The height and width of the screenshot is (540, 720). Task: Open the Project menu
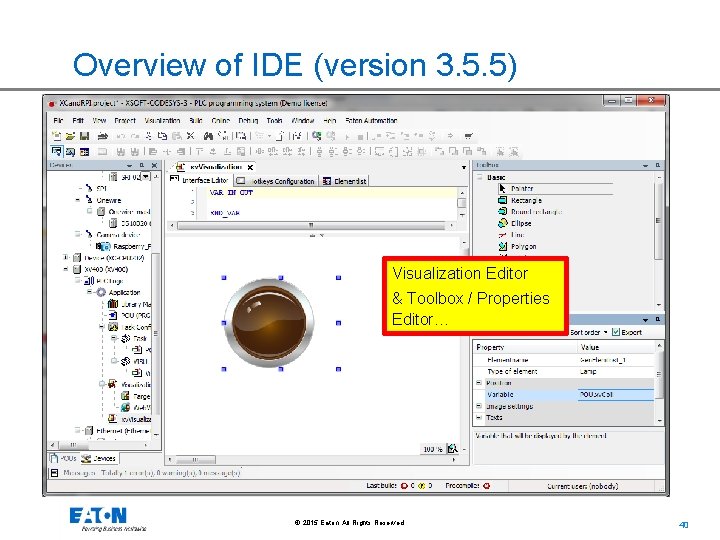tap(124, 121)
